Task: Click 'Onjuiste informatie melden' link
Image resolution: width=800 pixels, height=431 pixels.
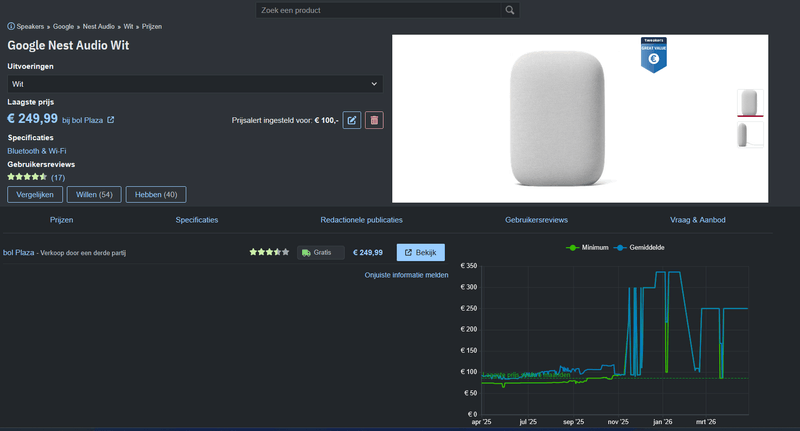Action: [x=407, y=275]
